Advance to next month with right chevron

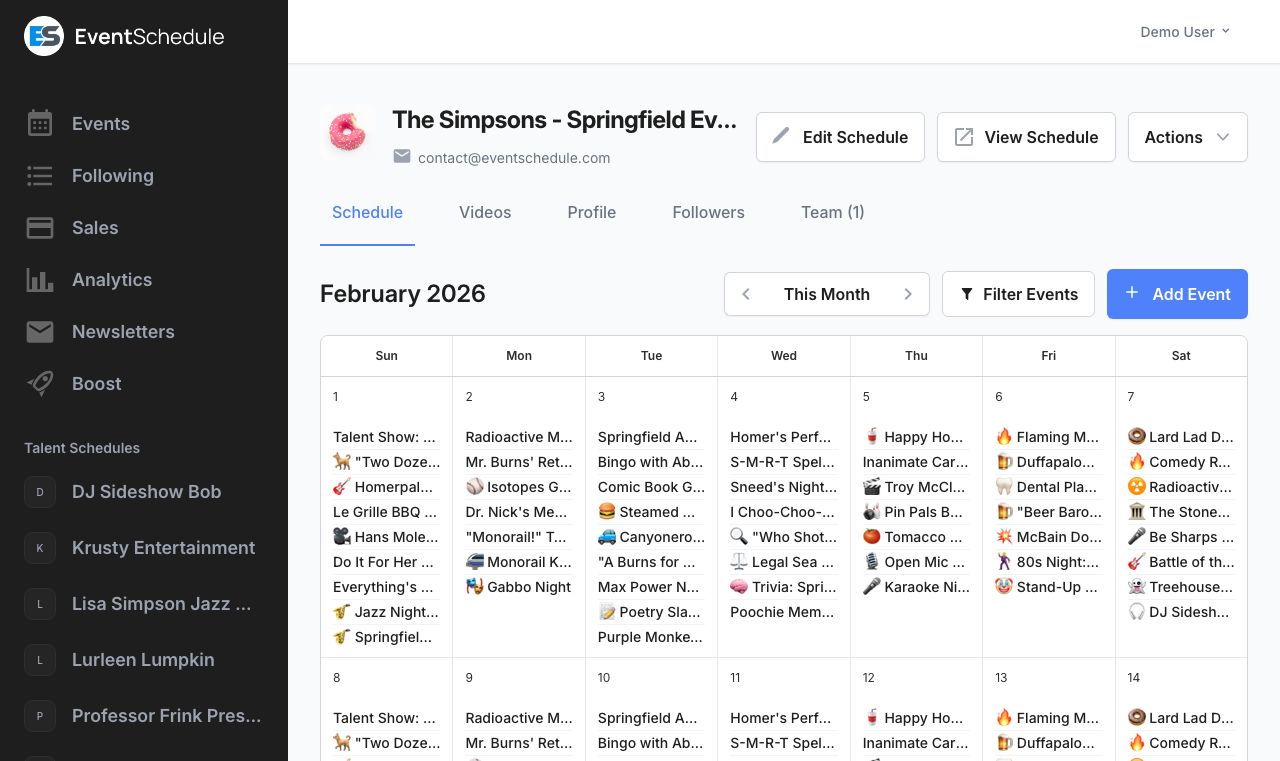click(908, 294)
